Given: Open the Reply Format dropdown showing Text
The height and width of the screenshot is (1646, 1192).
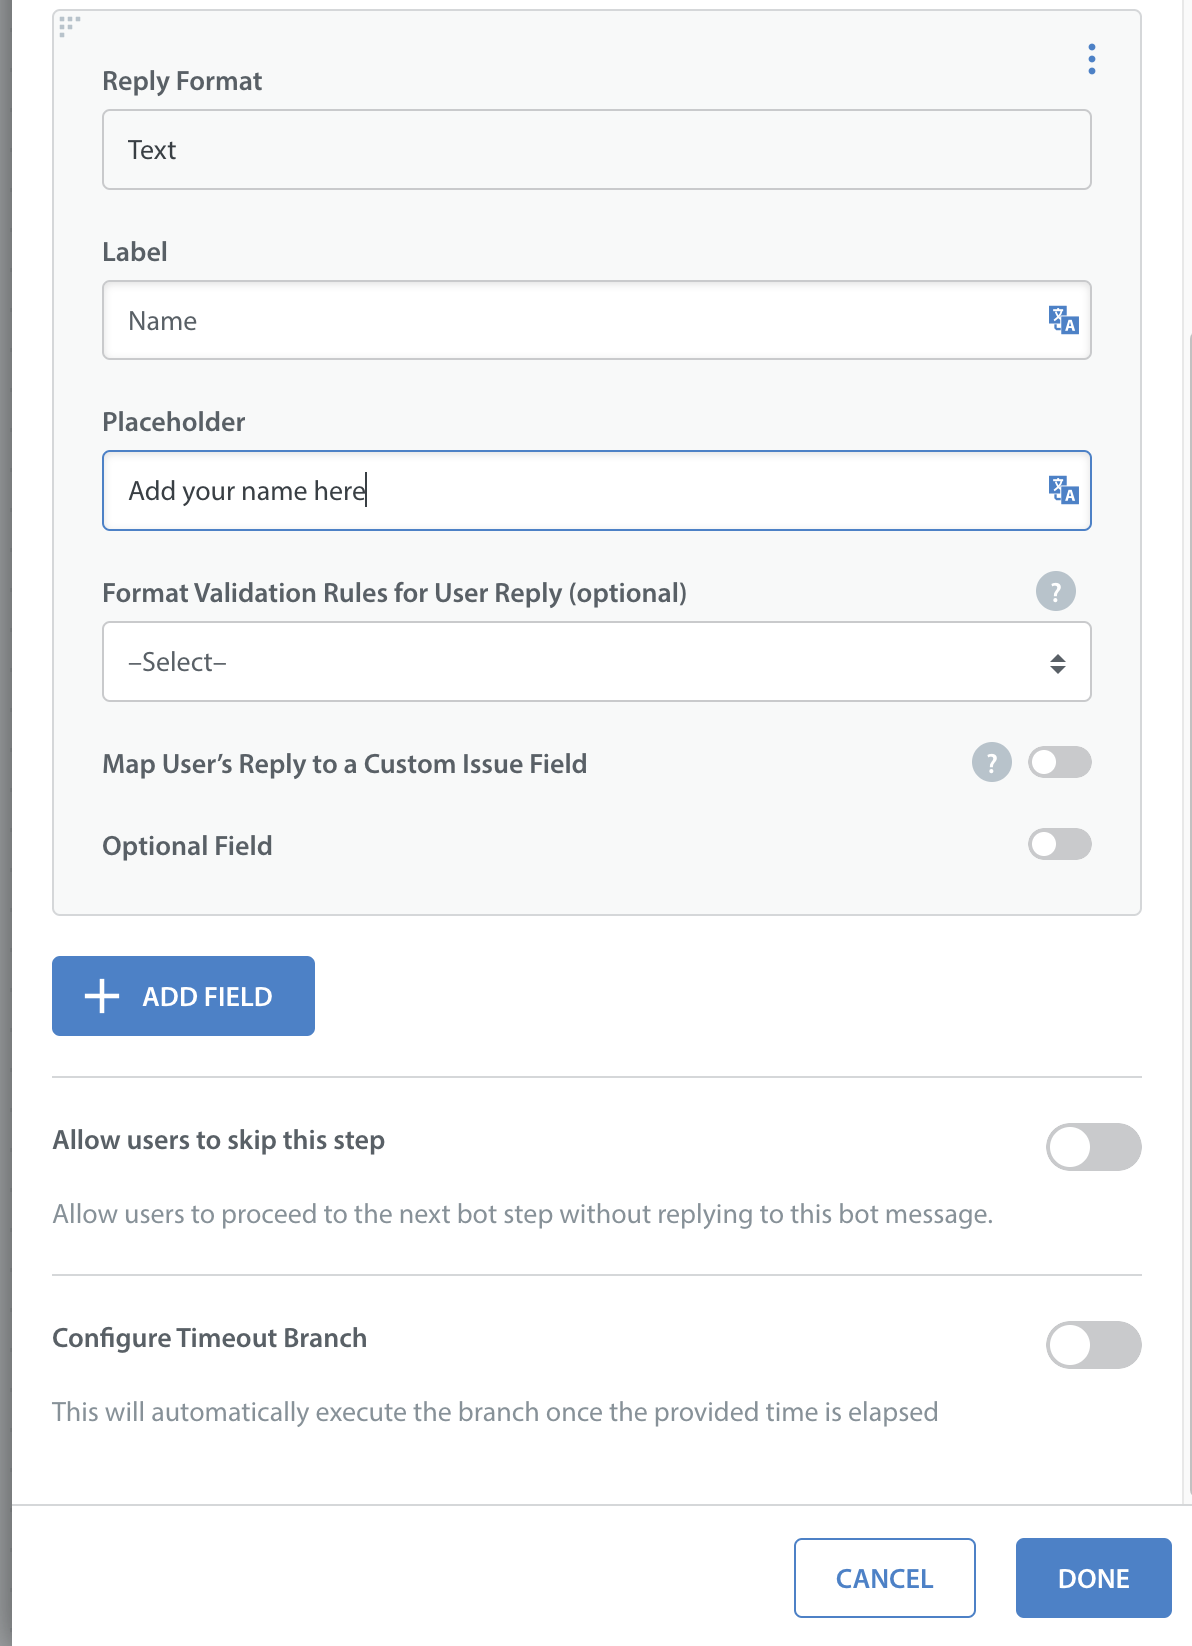Looking at the screenshot, I should tap(596, 150).
